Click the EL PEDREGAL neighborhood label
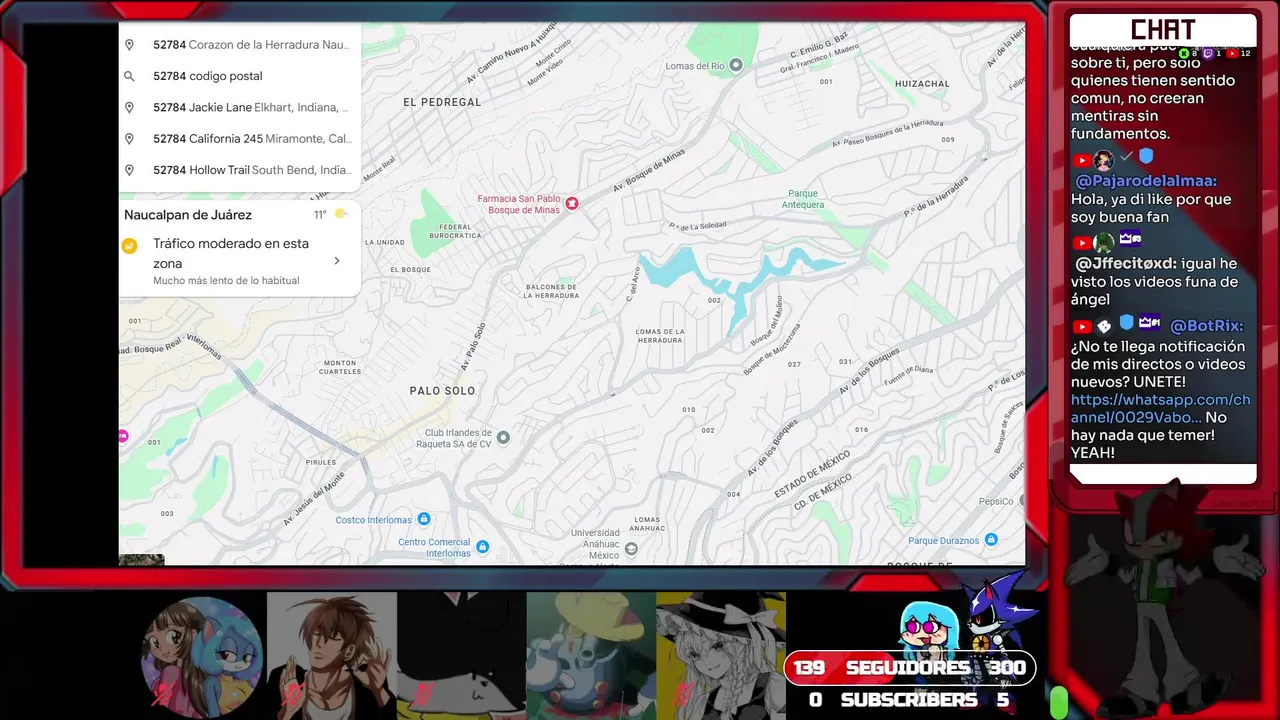Viewport: 1280px width, 720px height. point(442,102)
